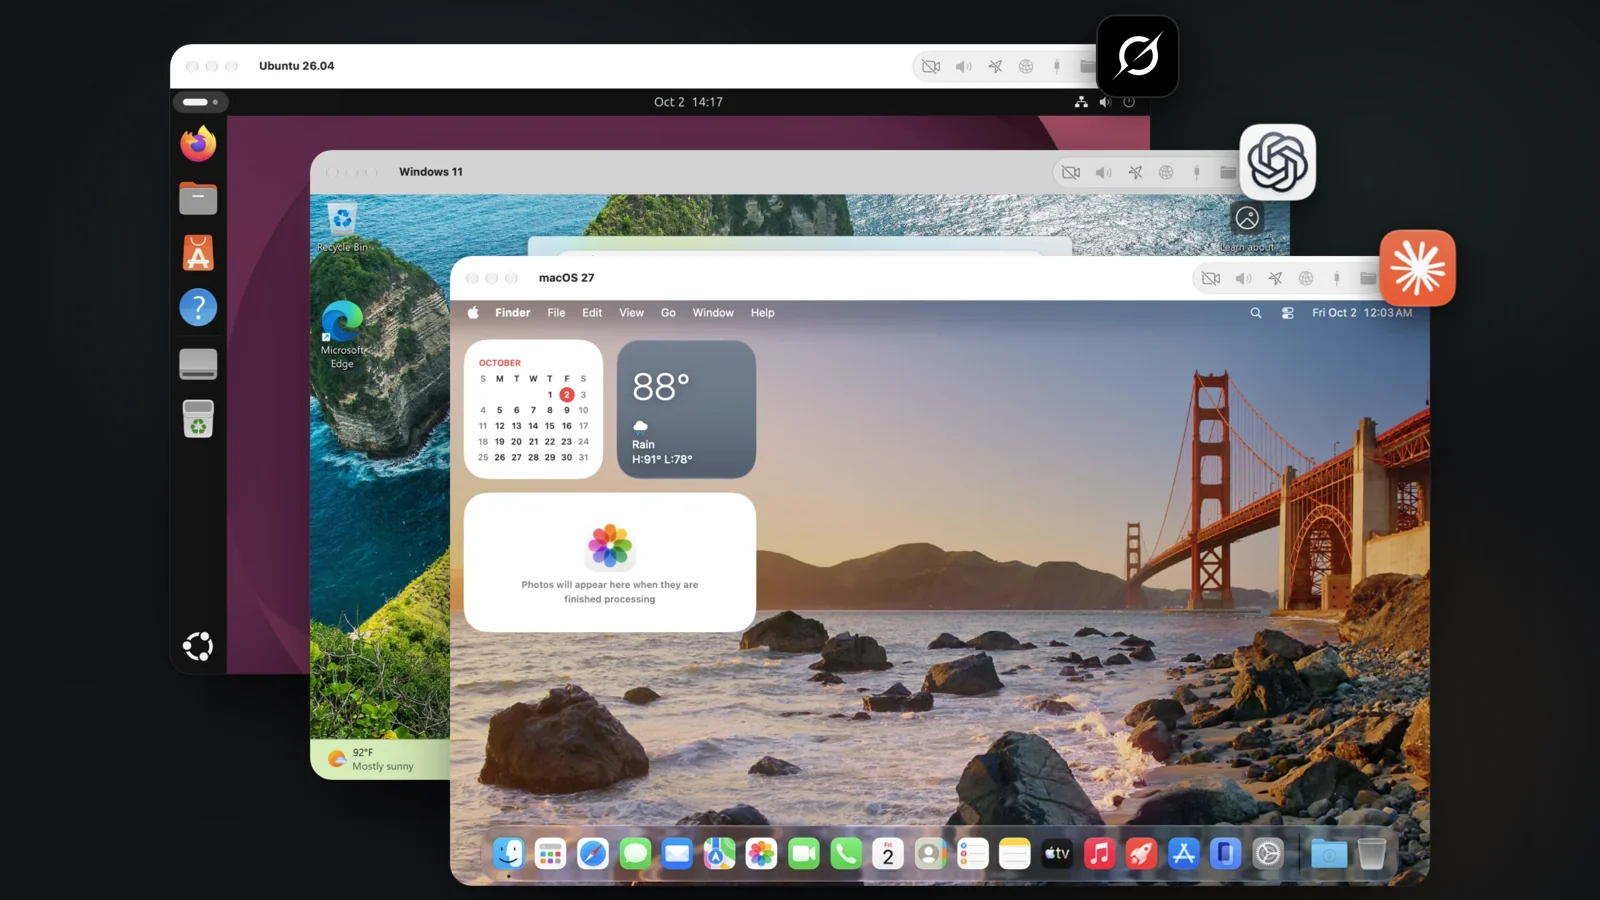Open FaceTime from the dock
Screen dimensions: 1600x900
coord(804,853)
